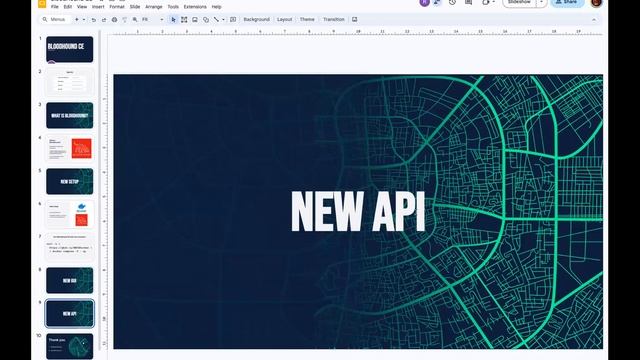Click the Background button

point(256,19)
